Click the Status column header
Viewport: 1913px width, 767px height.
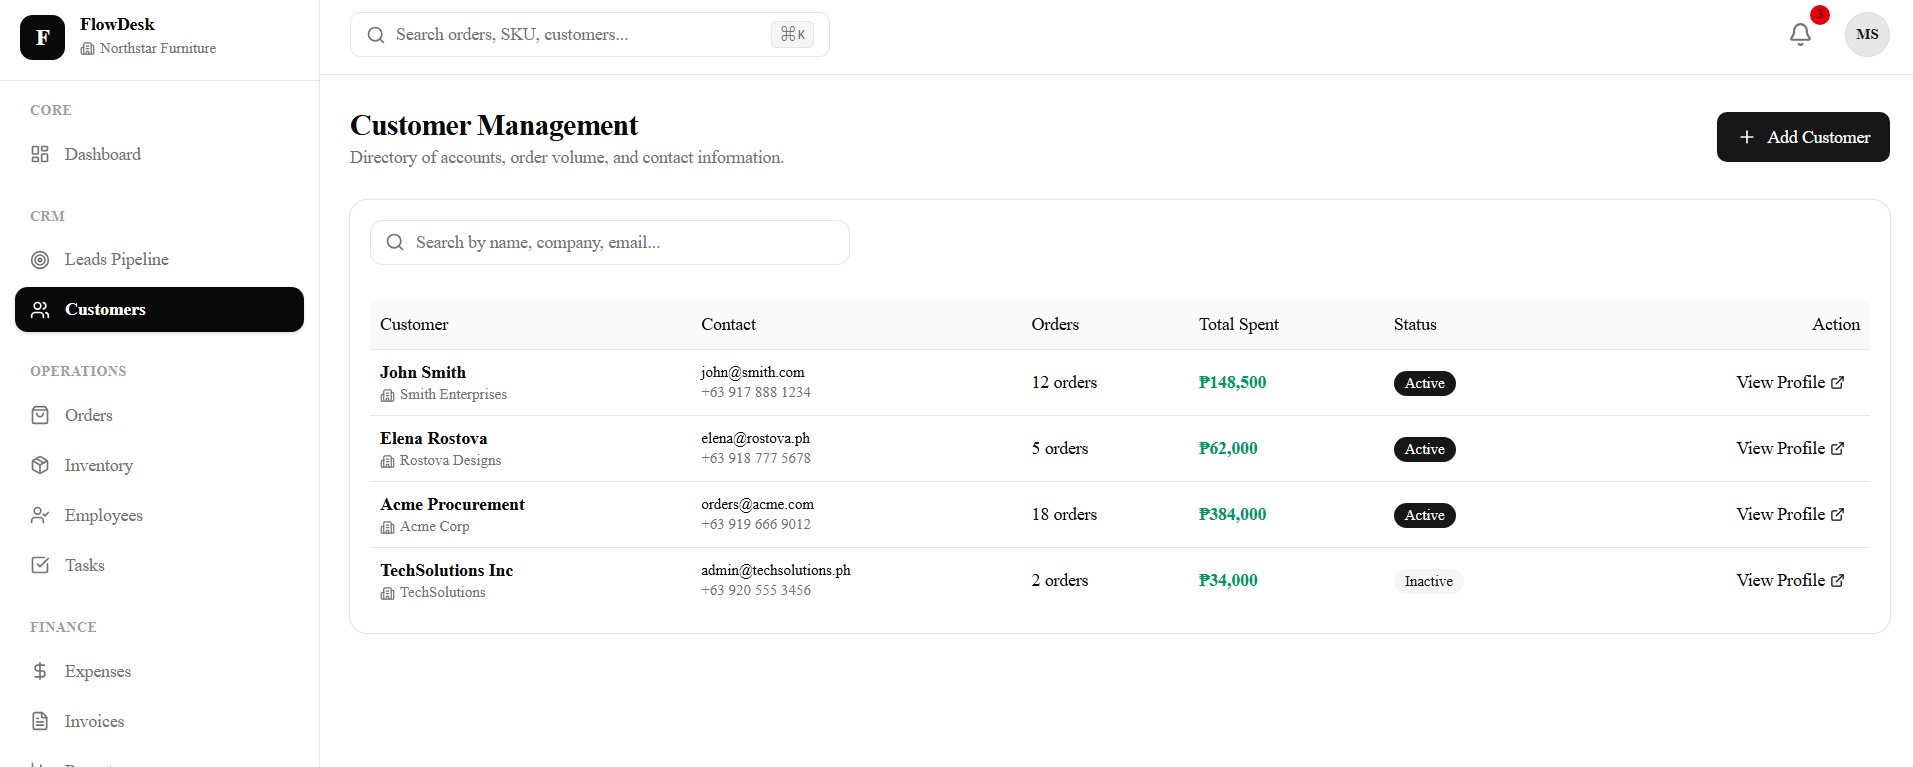pos(1415,324)
